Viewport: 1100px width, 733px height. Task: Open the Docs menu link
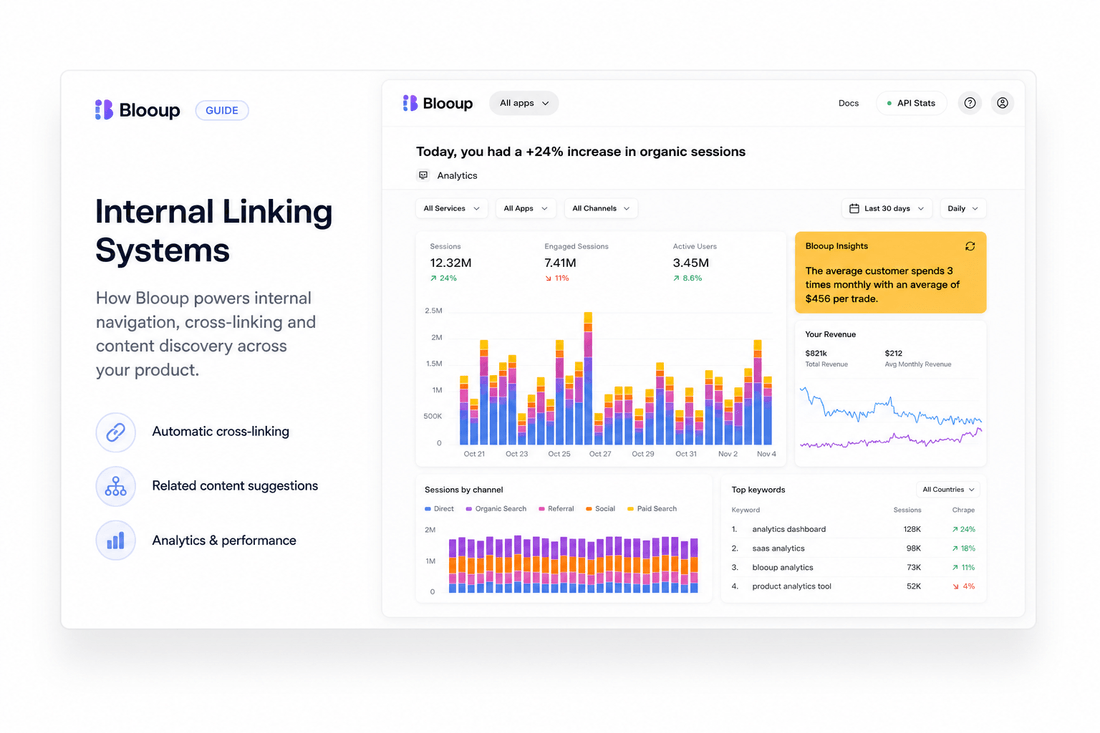tap(848, 103)
